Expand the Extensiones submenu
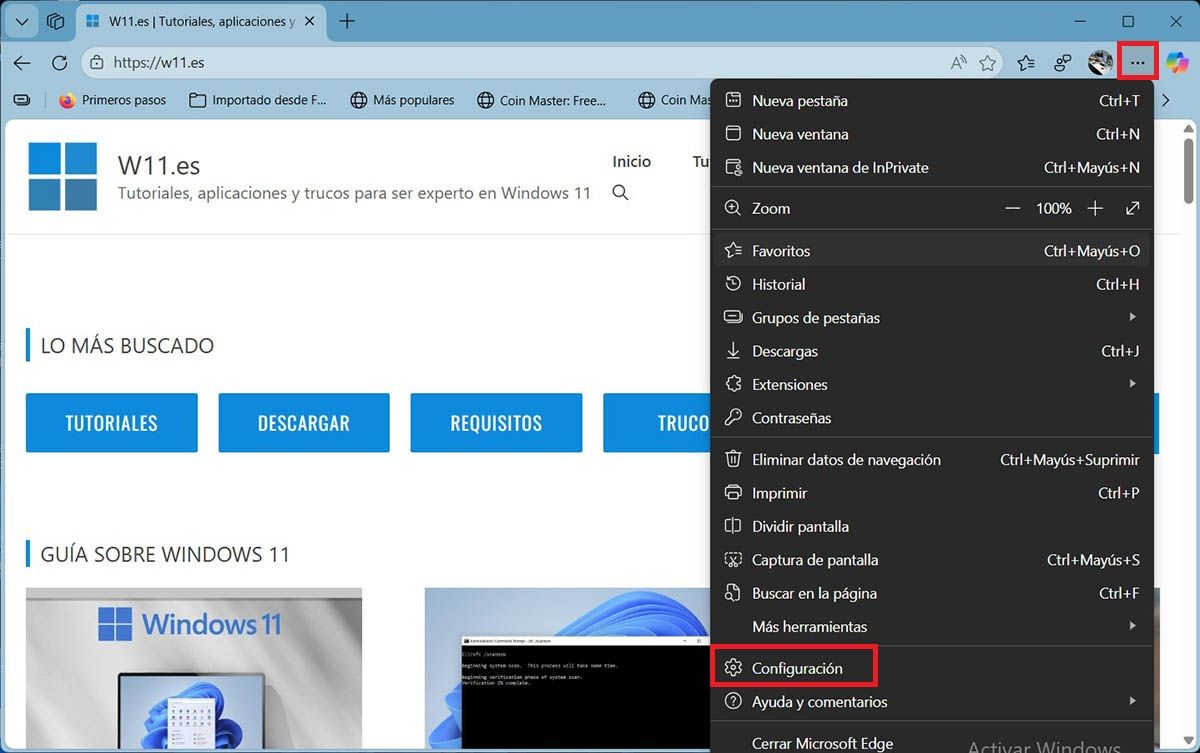This screenshot has width=1200, height=753. coord(1132,384)
